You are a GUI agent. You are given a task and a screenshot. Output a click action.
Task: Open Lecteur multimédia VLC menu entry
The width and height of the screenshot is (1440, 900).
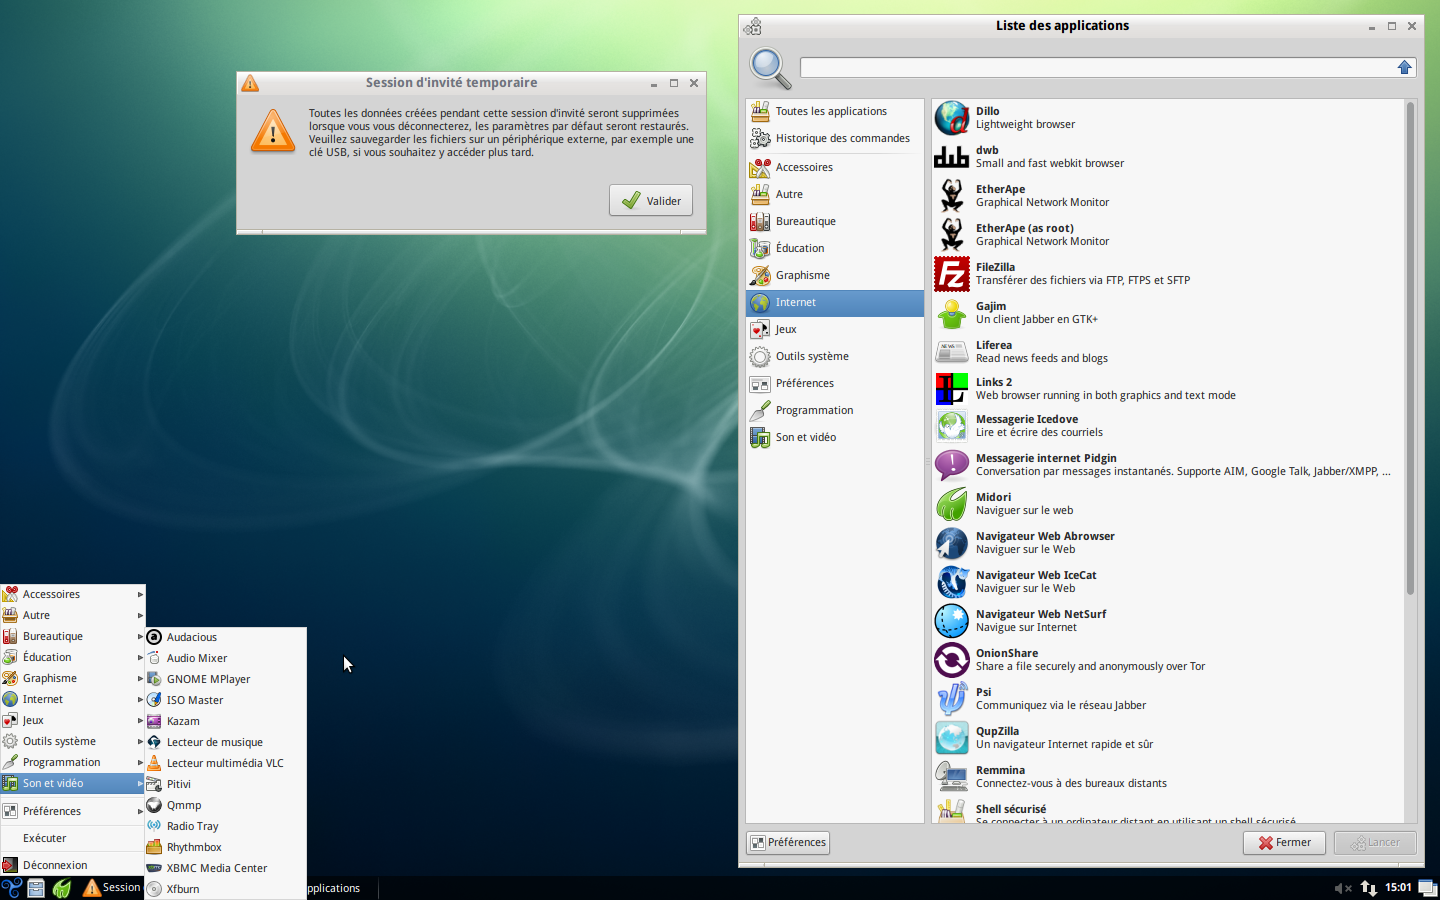225,763
